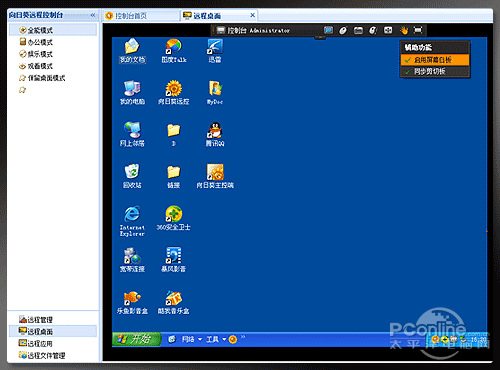Image resolution: width=500 pixels, height=370 pixels.
Task: Click the fullscreen brackets icon in remote toolbar
Action: [418, 30]
